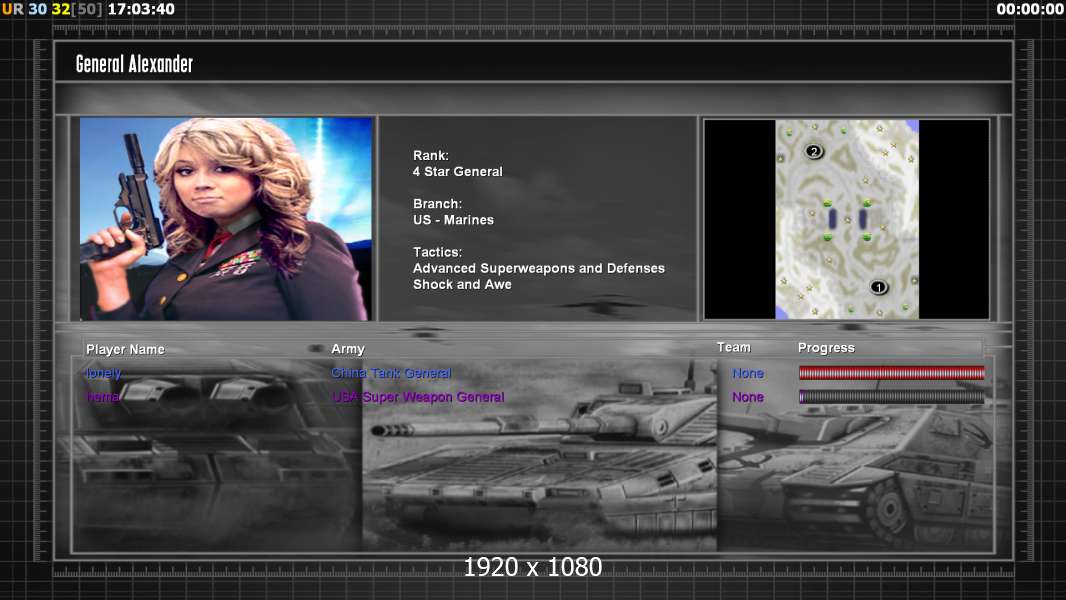Viewport: 1066px width, 600px height.
Task: Click 'USA Super Weapon General' army entry
Action: pos(418,397)
